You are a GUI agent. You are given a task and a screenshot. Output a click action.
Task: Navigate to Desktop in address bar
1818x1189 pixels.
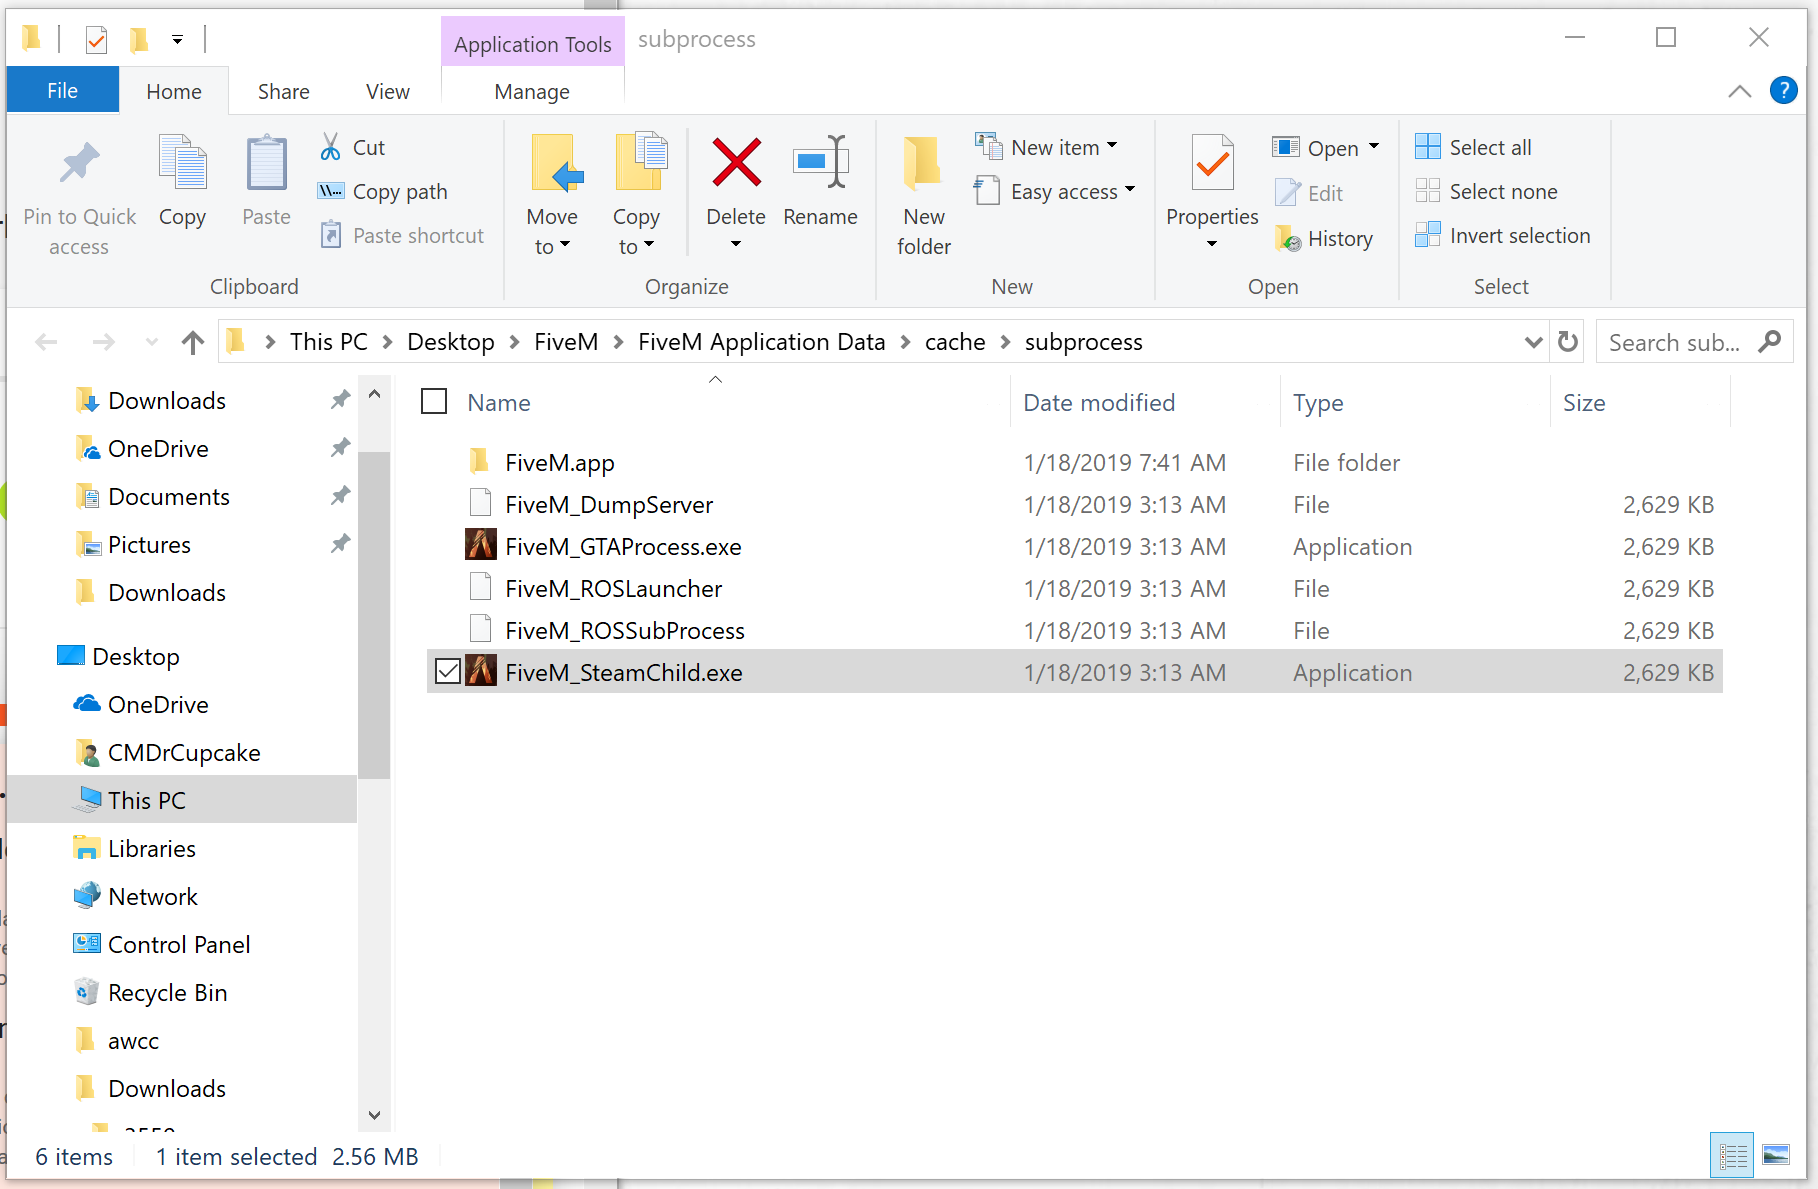[451, 342]
